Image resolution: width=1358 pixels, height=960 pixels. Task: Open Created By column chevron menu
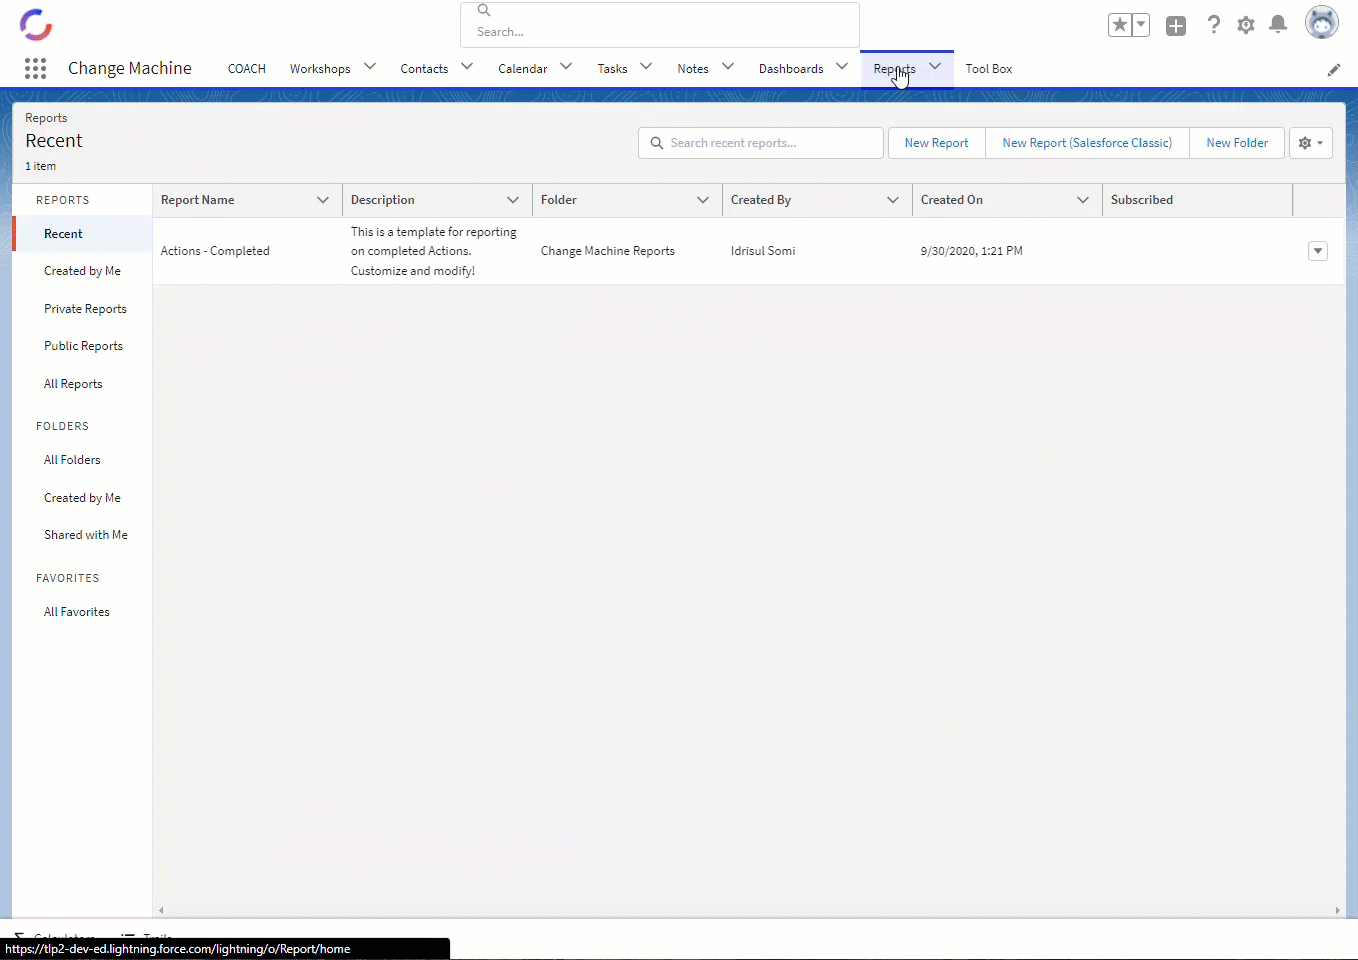893,200
